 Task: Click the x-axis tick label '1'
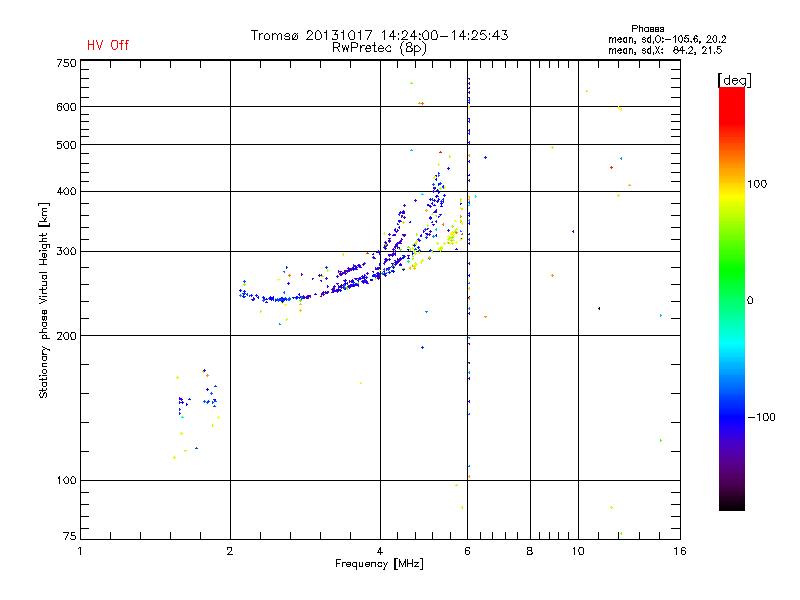coord(80,551)
